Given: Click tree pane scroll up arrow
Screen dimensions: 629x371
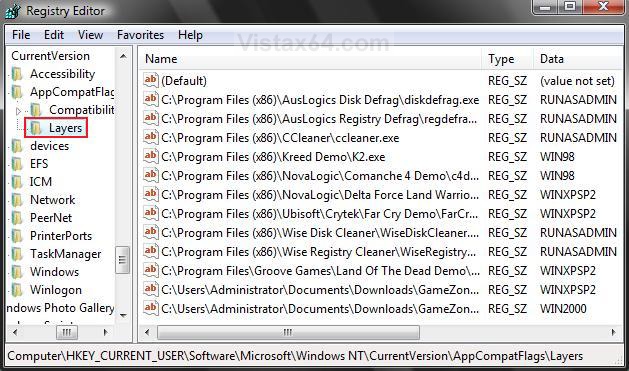Looking at the screenshot, I should 123,57.
